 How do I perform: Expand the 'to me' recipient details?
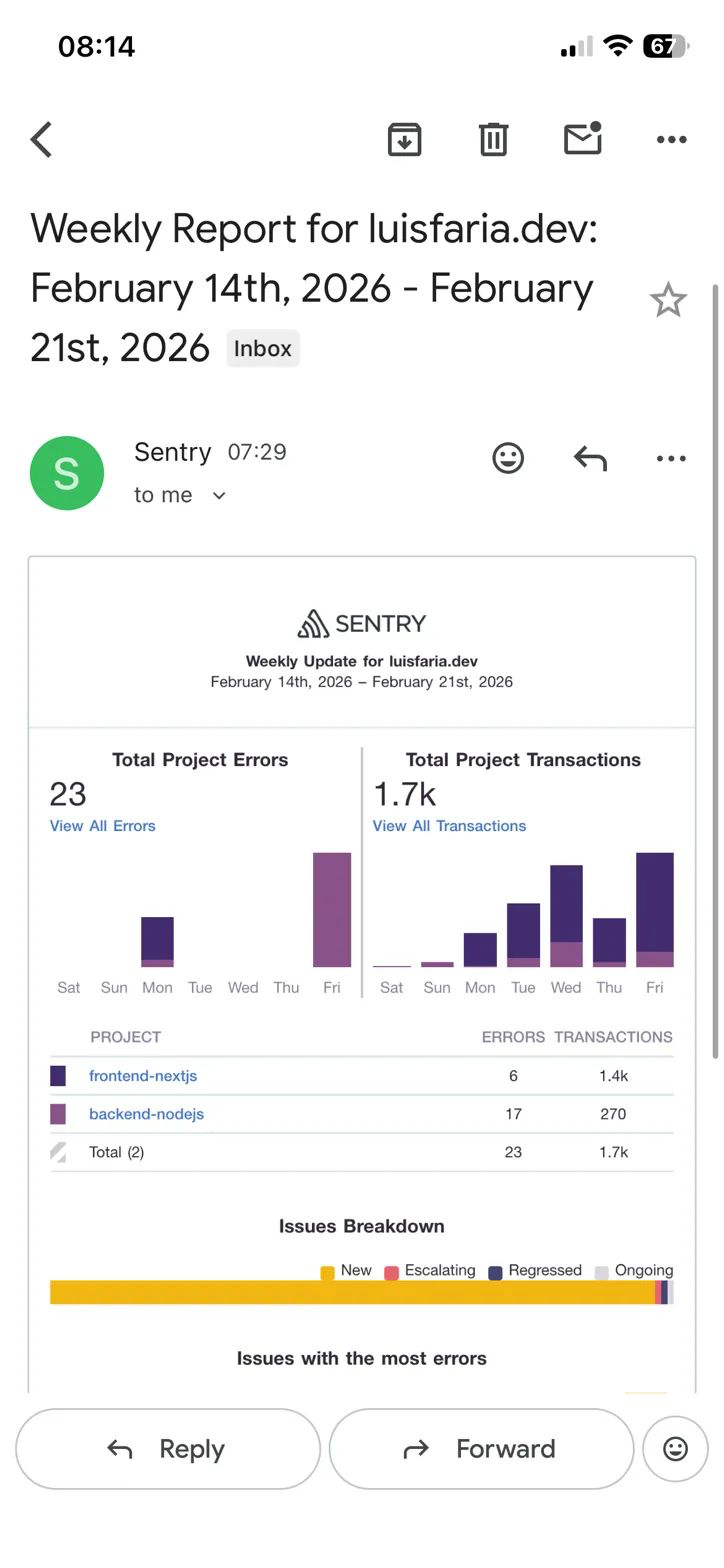(x=180, y=494)
